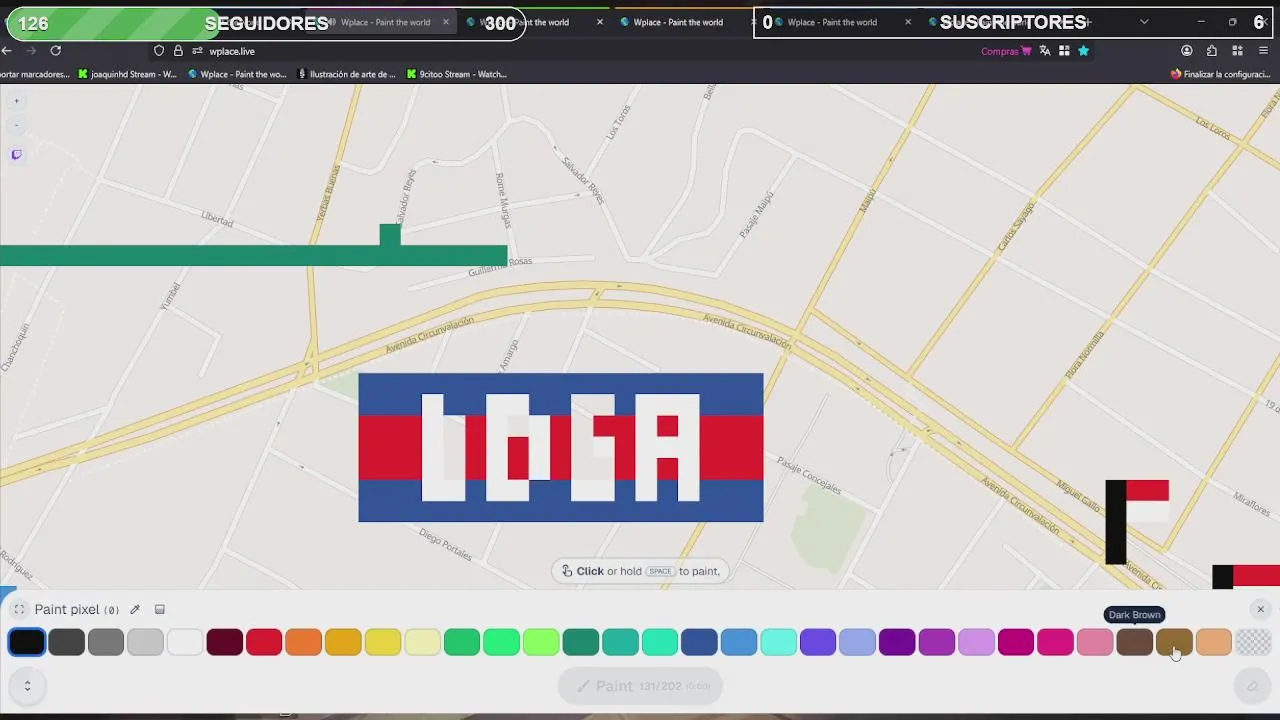Viewport: 1280px width, 720px height.
Task: Select the pale yellow color swatch
Action: pyautogui.click(x=422, y=642)
